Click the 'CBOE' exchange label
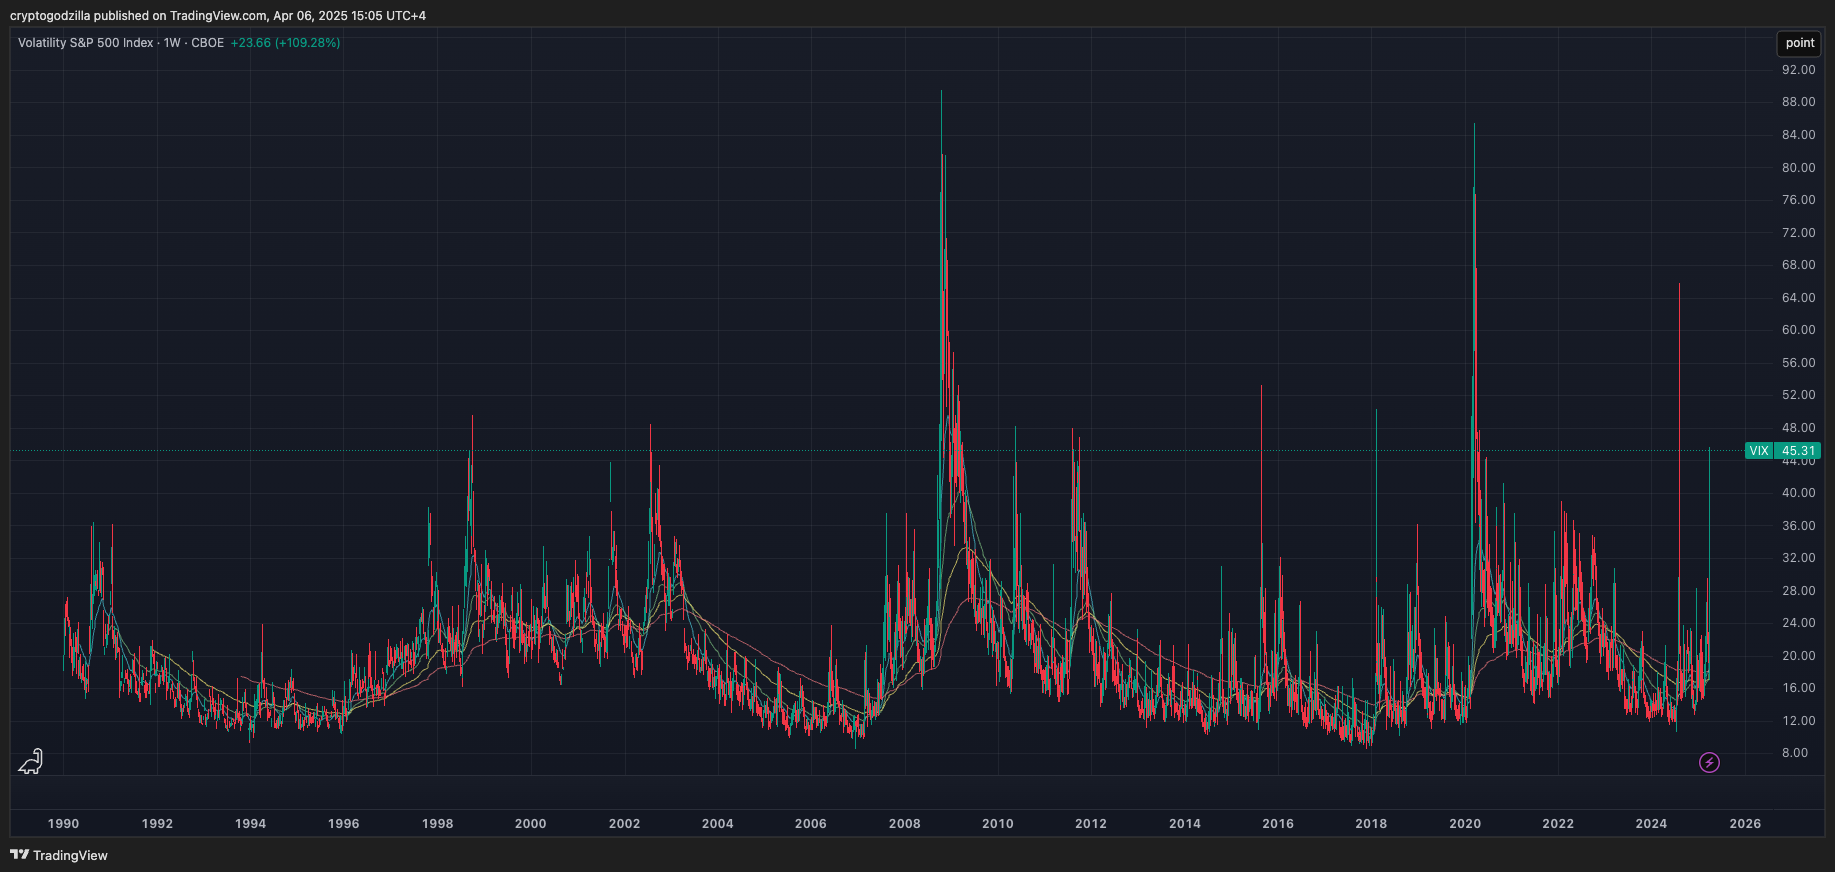This screenshot has width=1835, height=872. [x=208, y=43]
